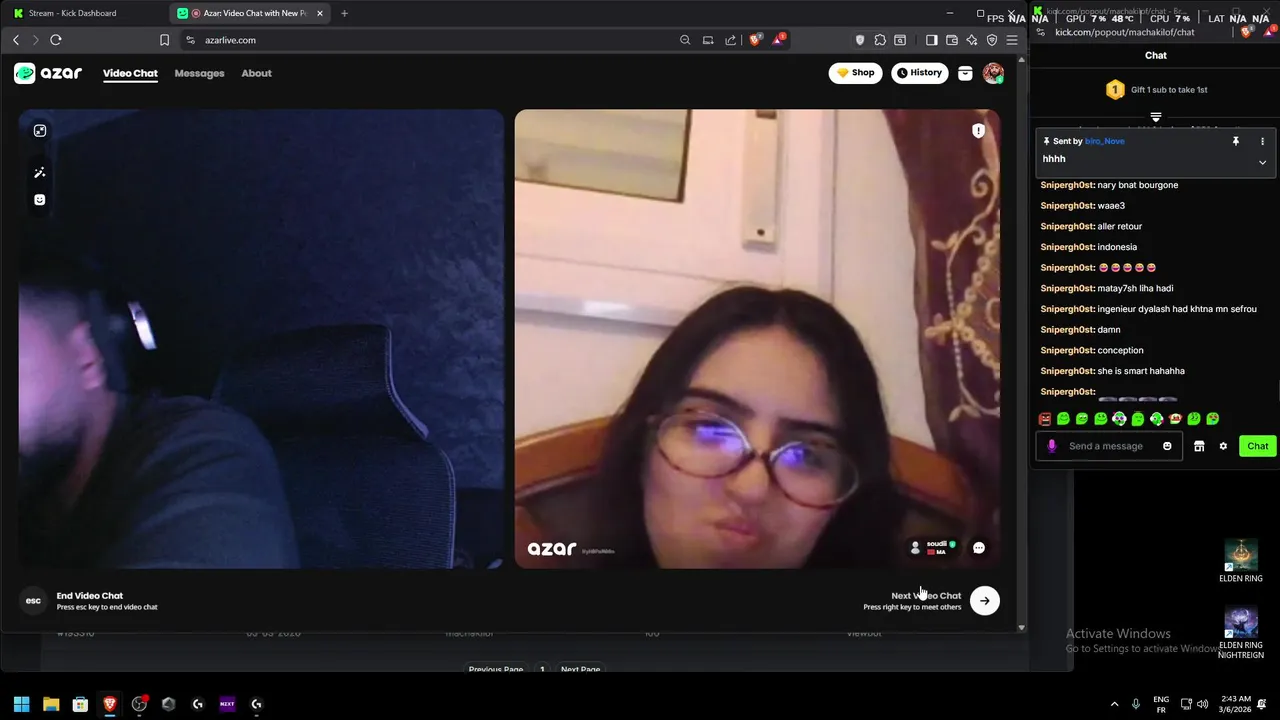
Task: Click the Previous Page link
Action: click(x=496, y=669)
